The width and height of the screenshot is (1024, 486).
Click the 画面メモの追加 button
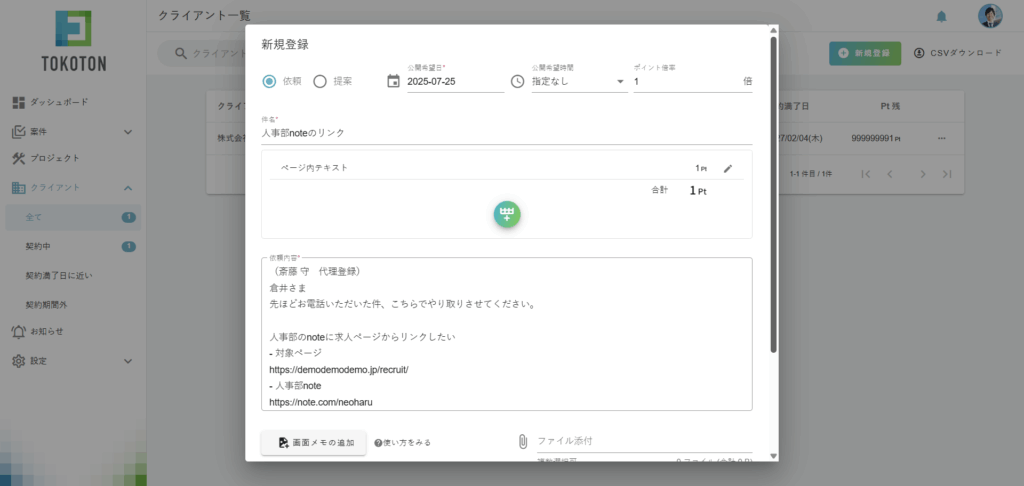pyautogui.click(x=314, y=442)
